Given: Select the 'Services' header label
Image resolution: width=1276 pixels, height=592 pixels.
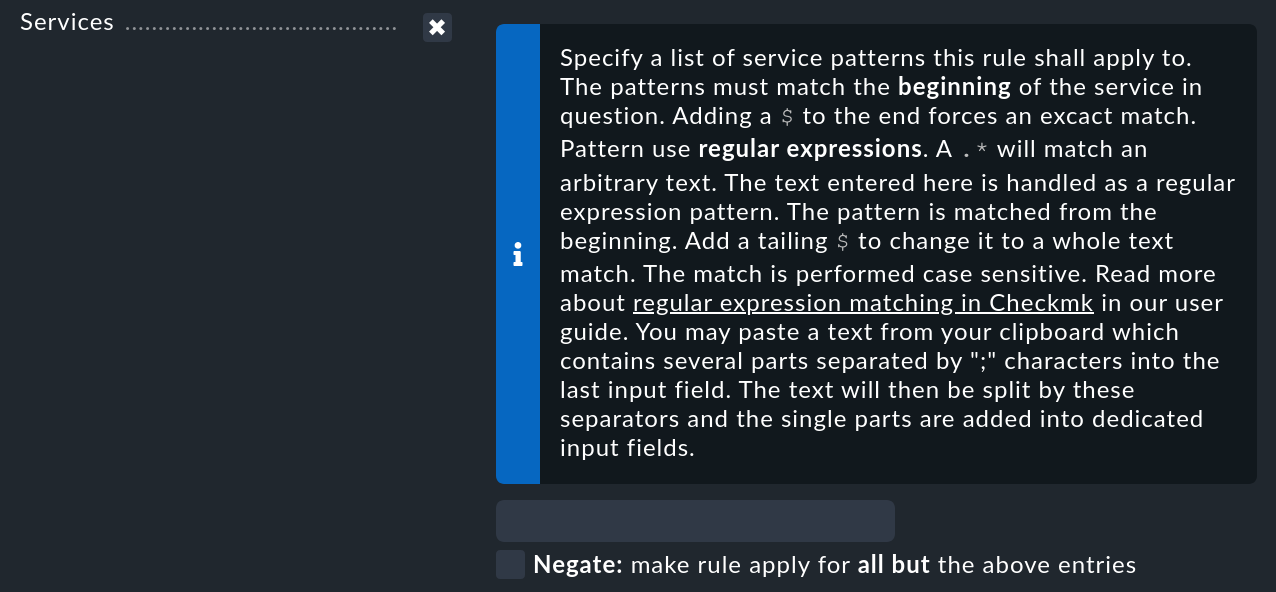Looking at the screenshot, I should [x=67, y=21].
